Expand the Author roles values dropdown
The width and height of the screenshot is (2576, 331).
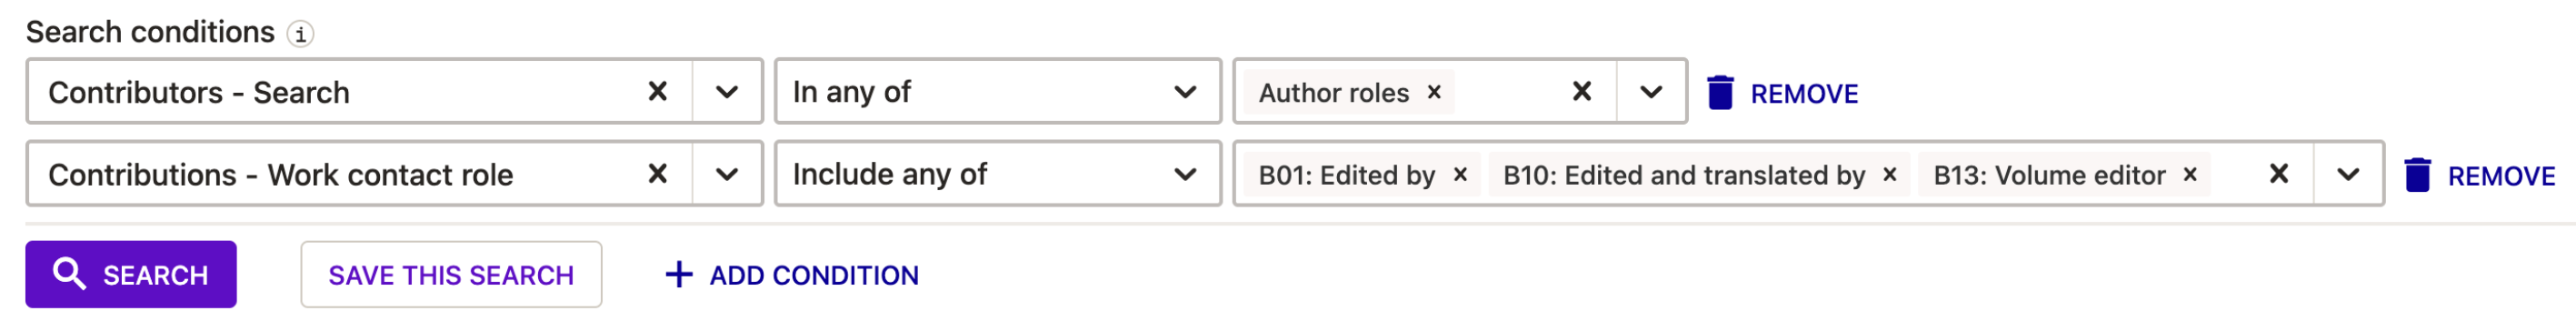(1651, 92)
